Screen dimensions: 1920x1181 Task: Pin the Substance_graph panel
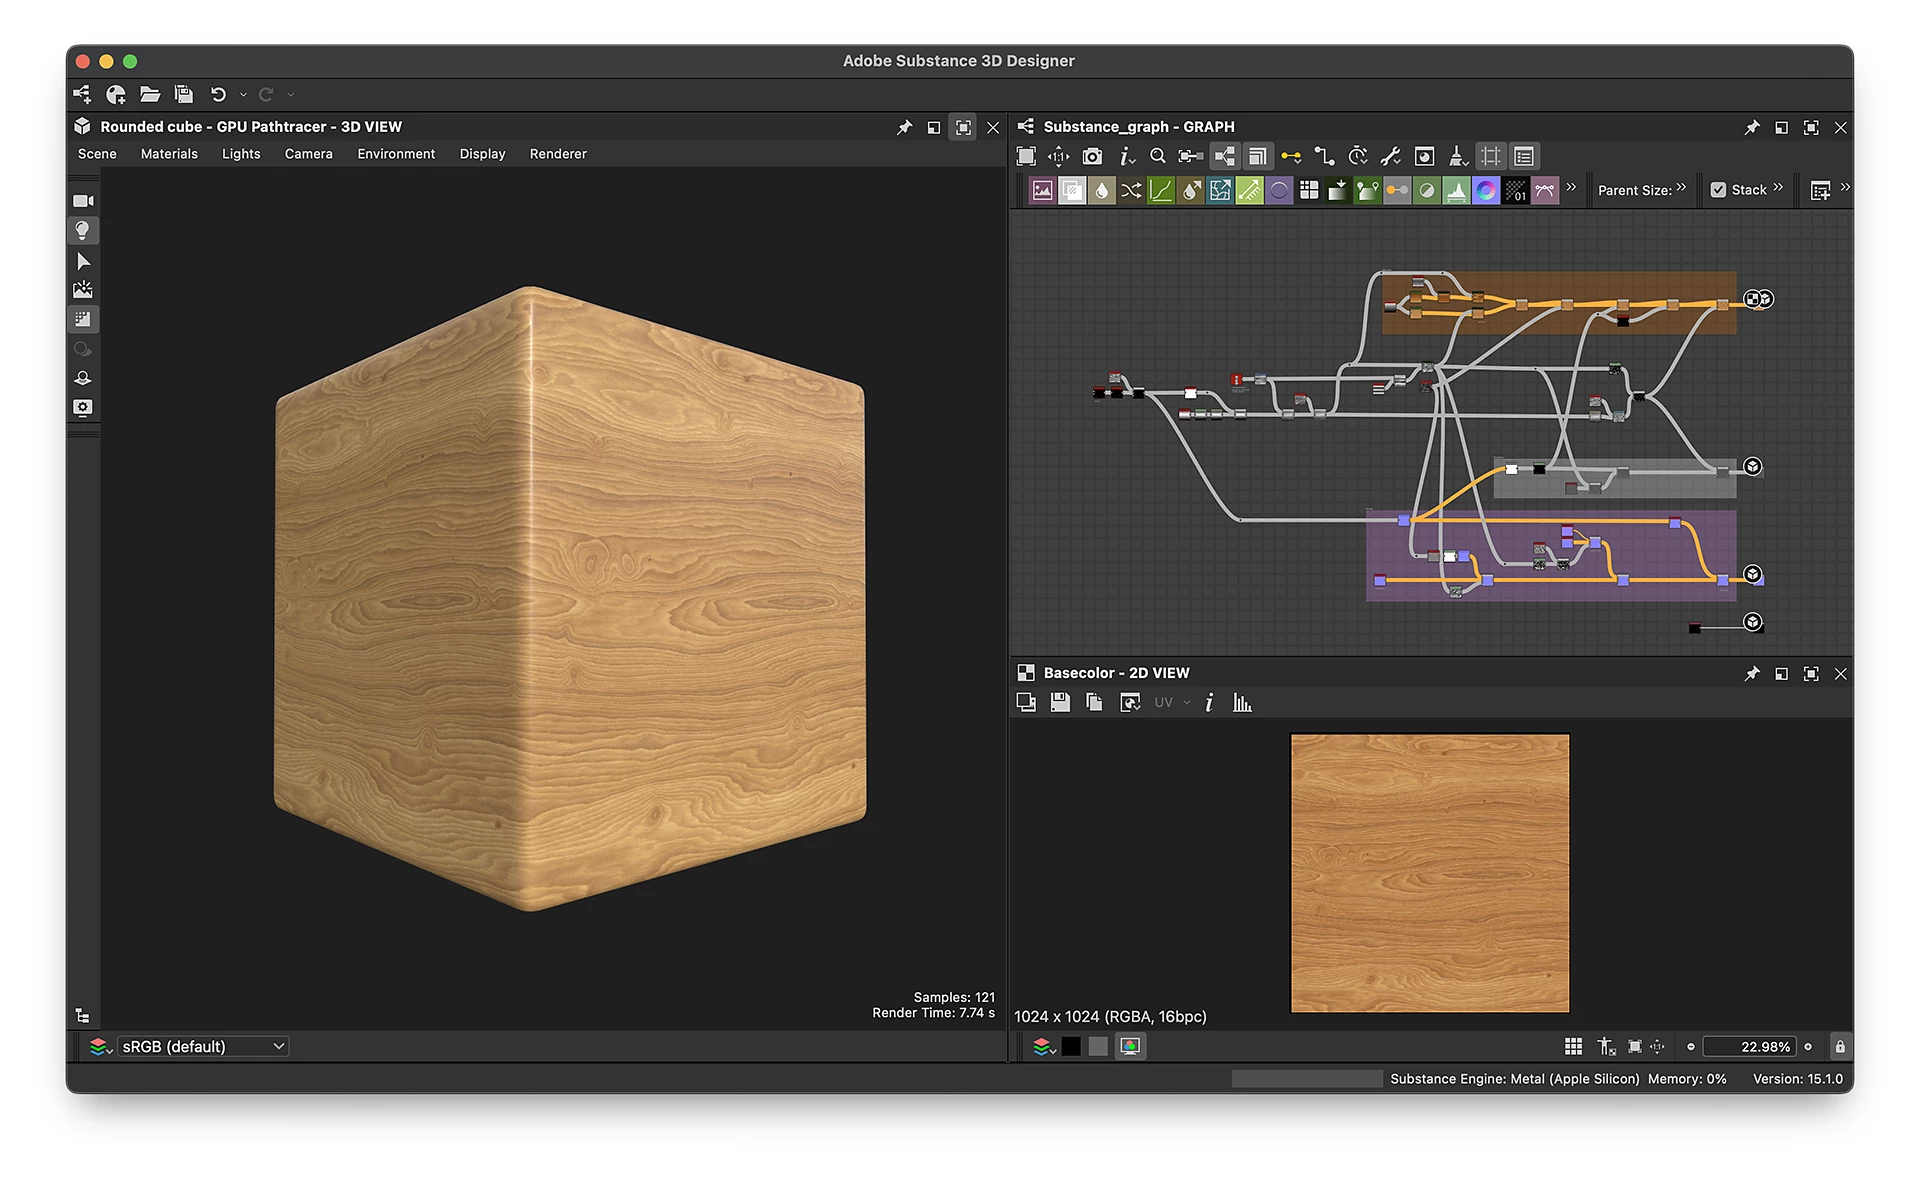pos(1751,127)
